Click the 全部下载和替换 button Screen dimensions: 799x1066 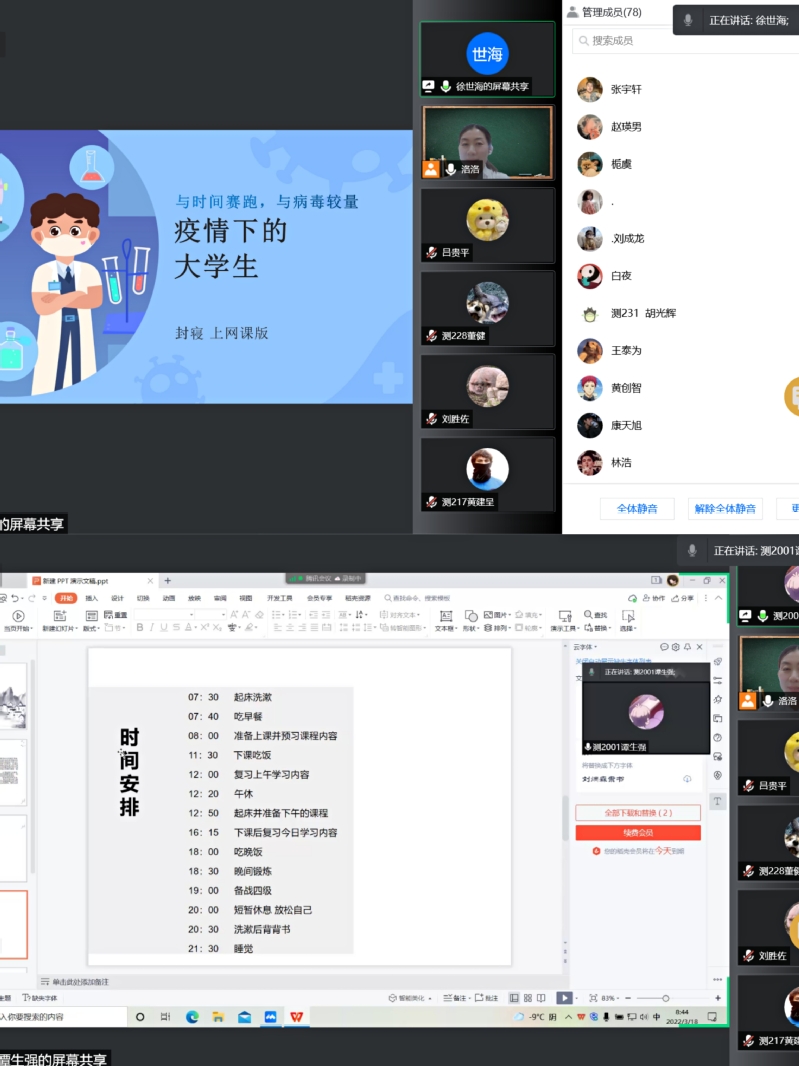point(638,813)
